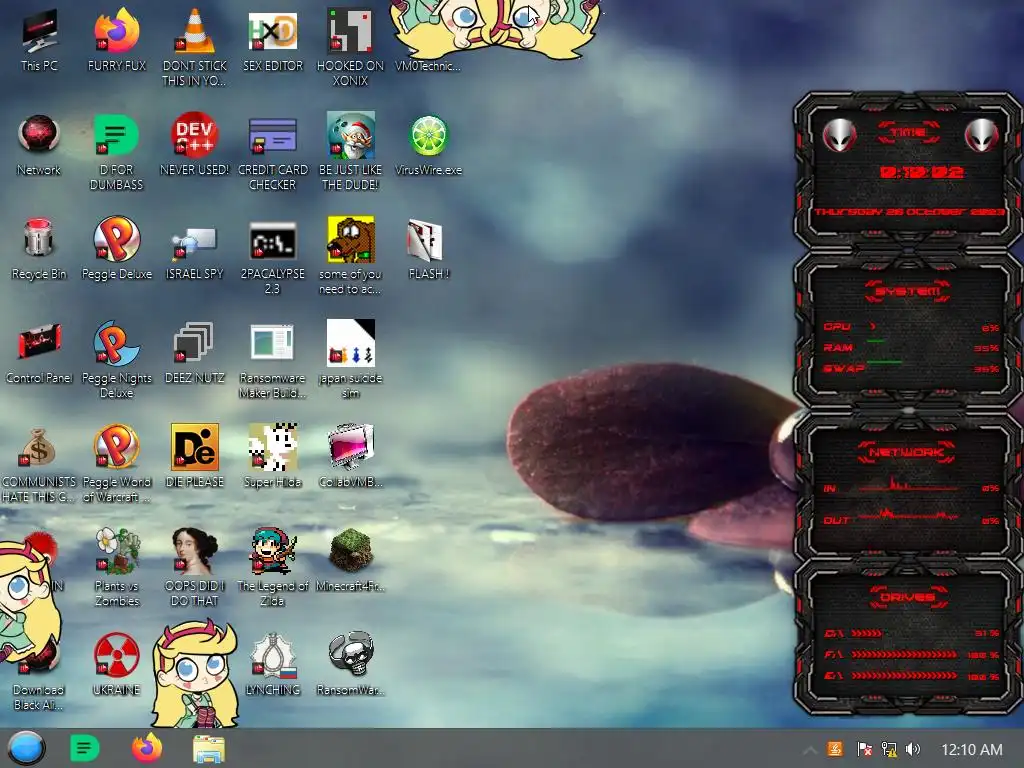1024x768 pixels.
Task: Open the network status tray icon
Action: (x=888, y=749)
